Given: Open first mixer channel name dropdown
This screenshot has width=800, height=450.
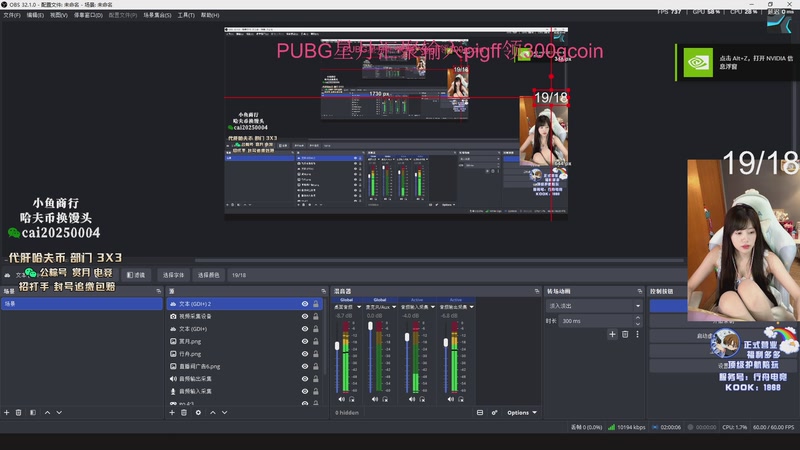Looking at the screenshot, I should click(x=359, y=307).
